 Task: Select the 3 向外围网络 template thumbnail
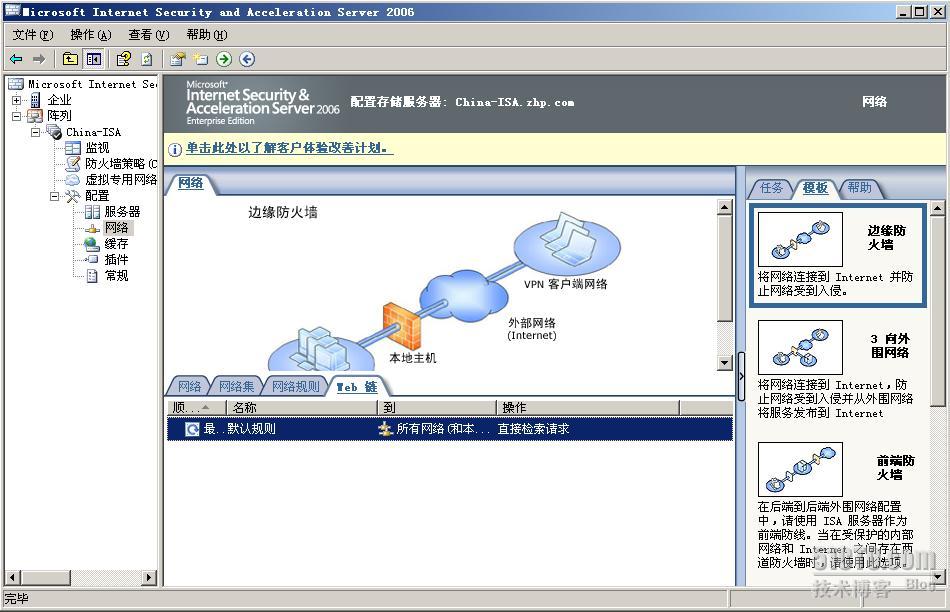800,347
